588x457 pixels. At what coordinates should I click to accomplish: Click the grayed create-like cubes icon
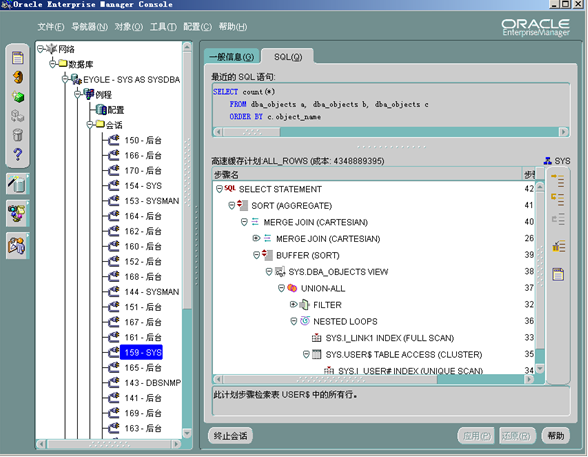point(18,115)
